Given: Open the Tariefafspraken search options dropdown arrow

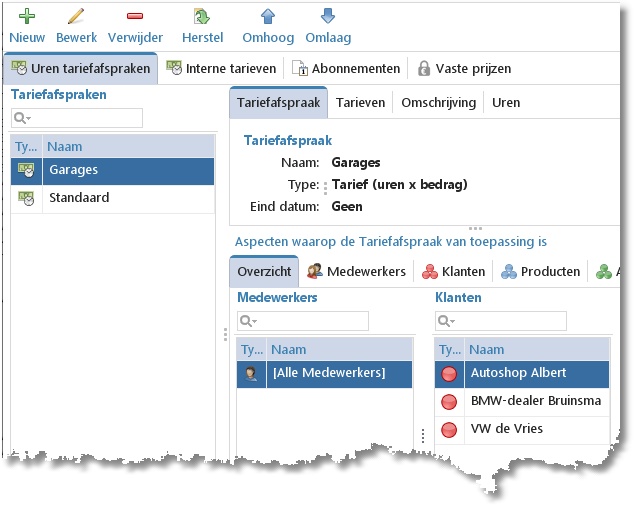Looking at the screenshot, I should [x=29, y=119].
